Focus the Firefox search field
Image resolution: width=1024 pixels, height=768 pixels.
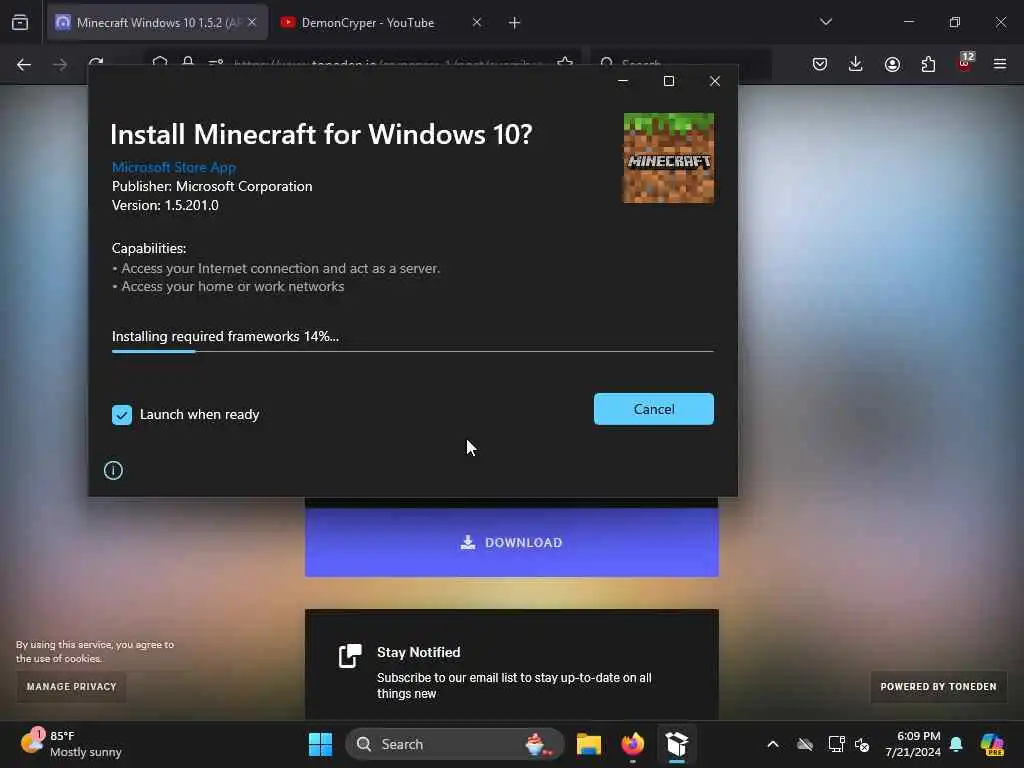click(x=680, y=64)
